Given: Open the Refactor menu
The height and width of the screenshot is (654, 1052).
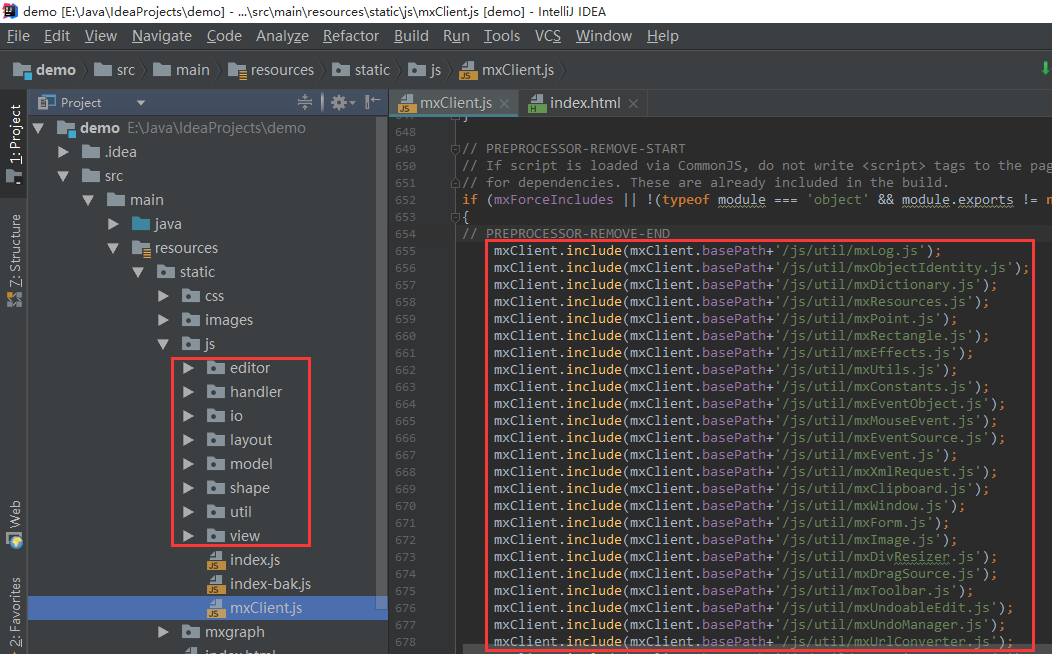Looking at the screenshot, I should (x=351, y=36).
